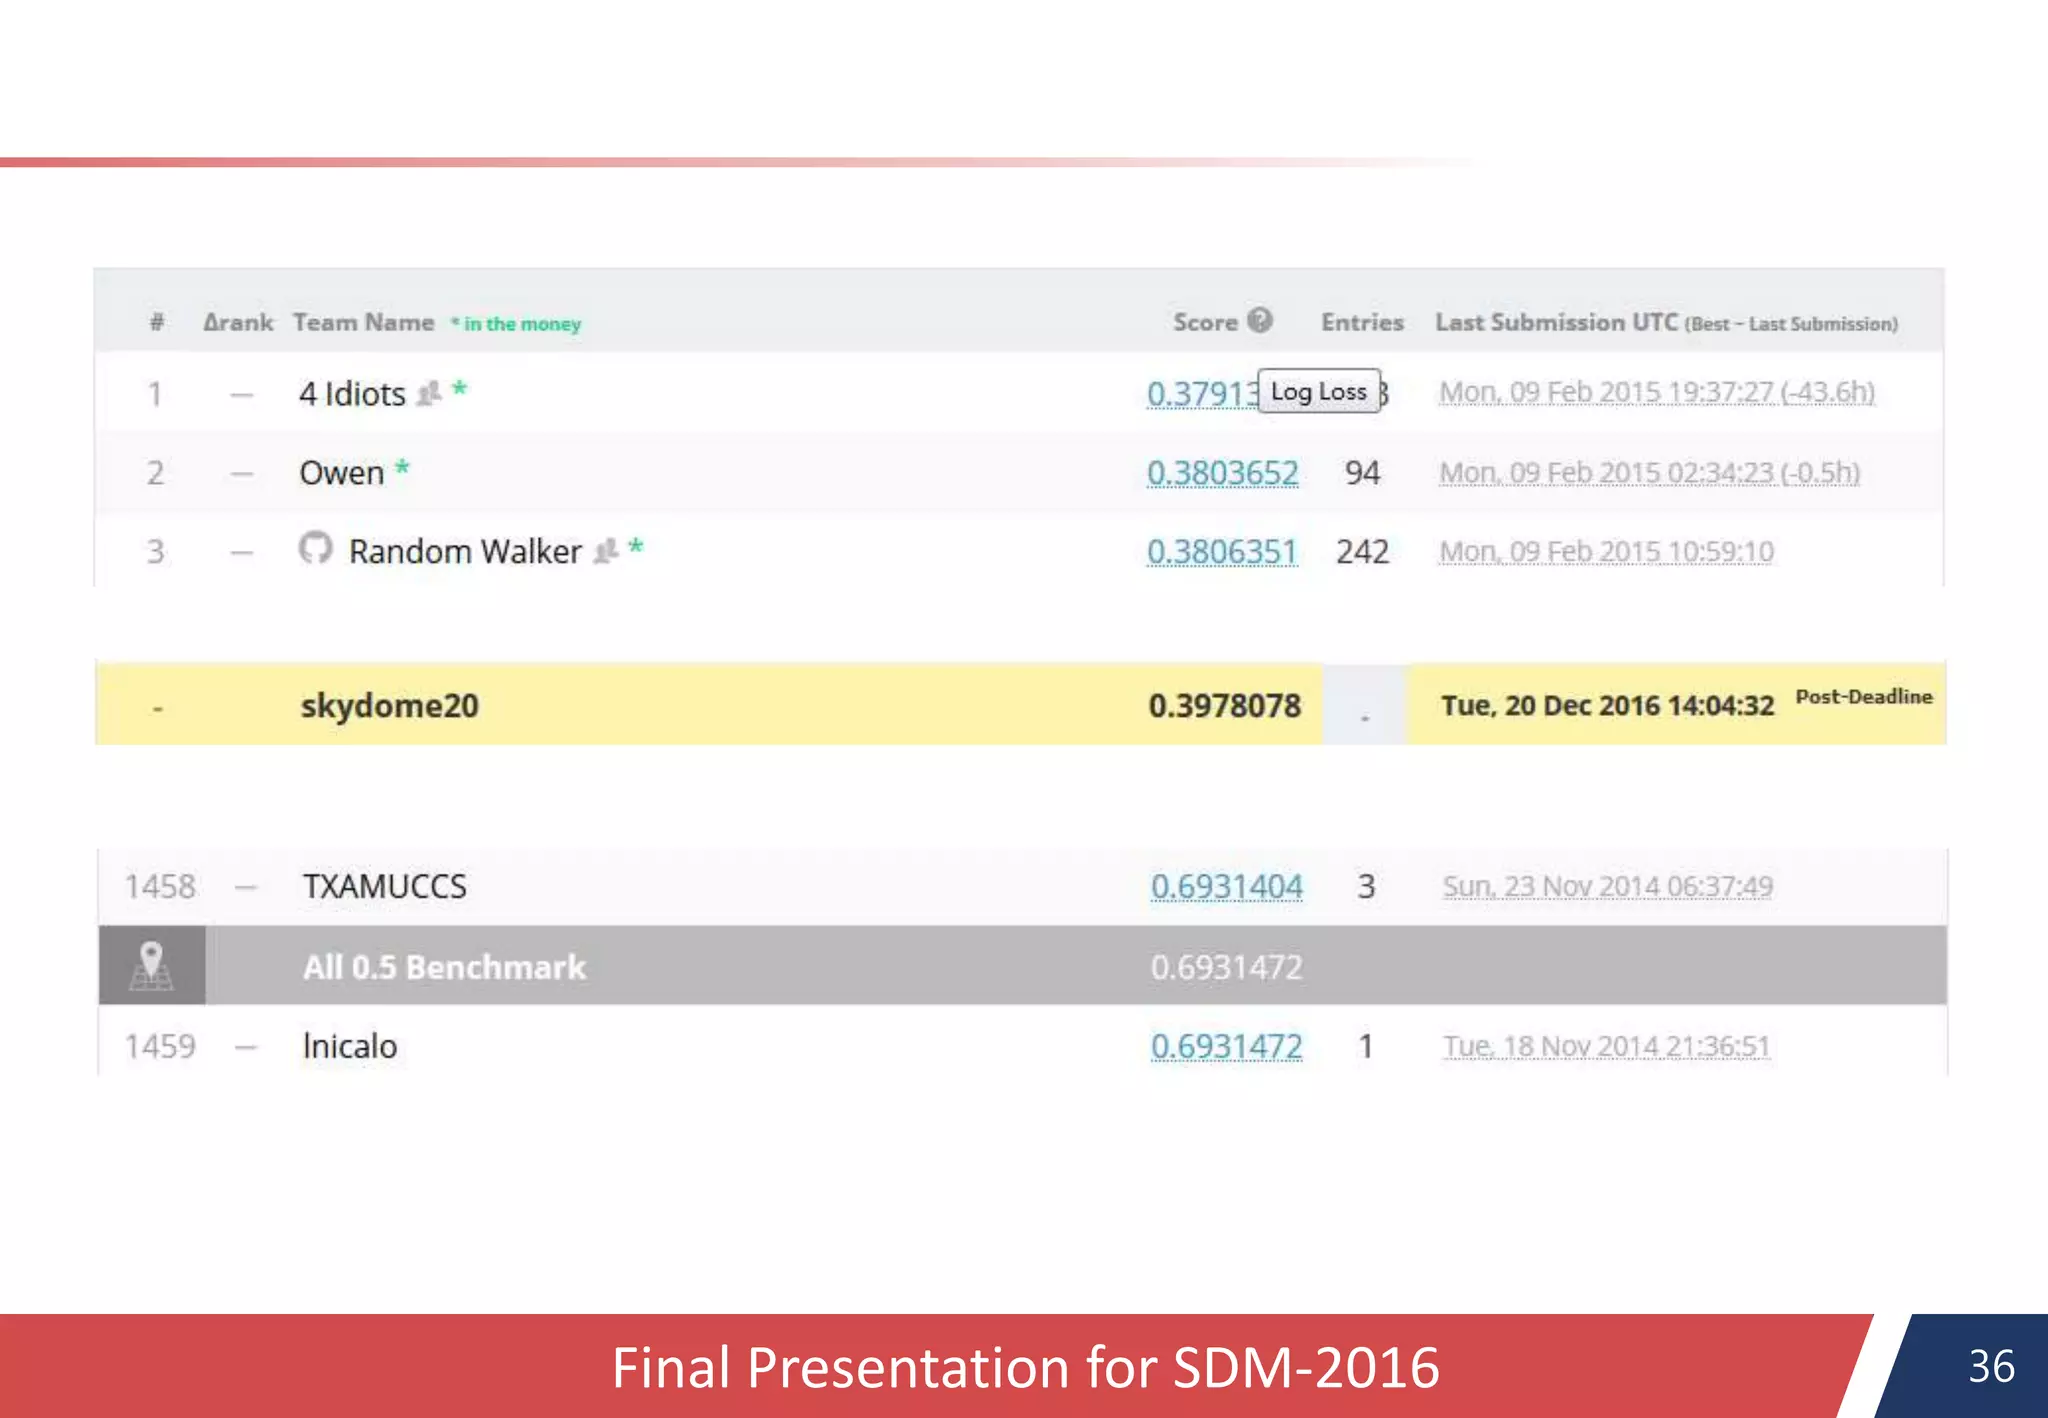The height and width of the screenshot is (1418, 2048).
Task: Click rank number 1459
Action: (x=160, y=1046)
